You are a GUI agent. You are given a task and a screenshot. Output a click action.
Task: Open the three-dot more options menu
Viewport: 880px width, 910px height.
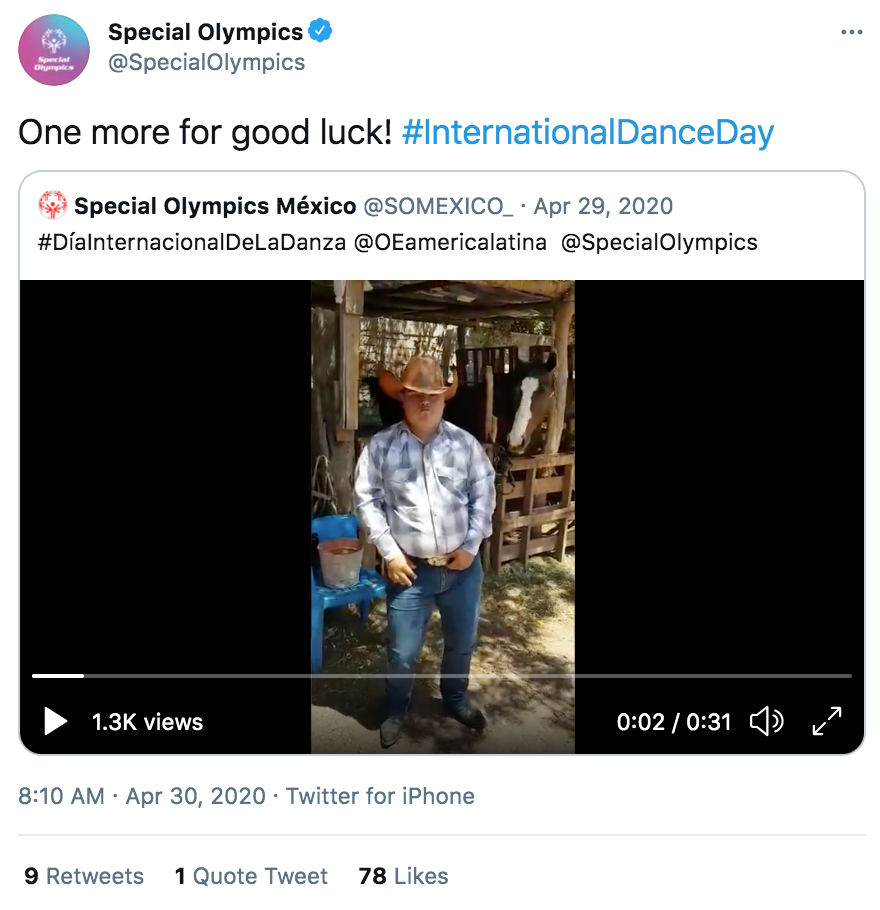[852, 32]
